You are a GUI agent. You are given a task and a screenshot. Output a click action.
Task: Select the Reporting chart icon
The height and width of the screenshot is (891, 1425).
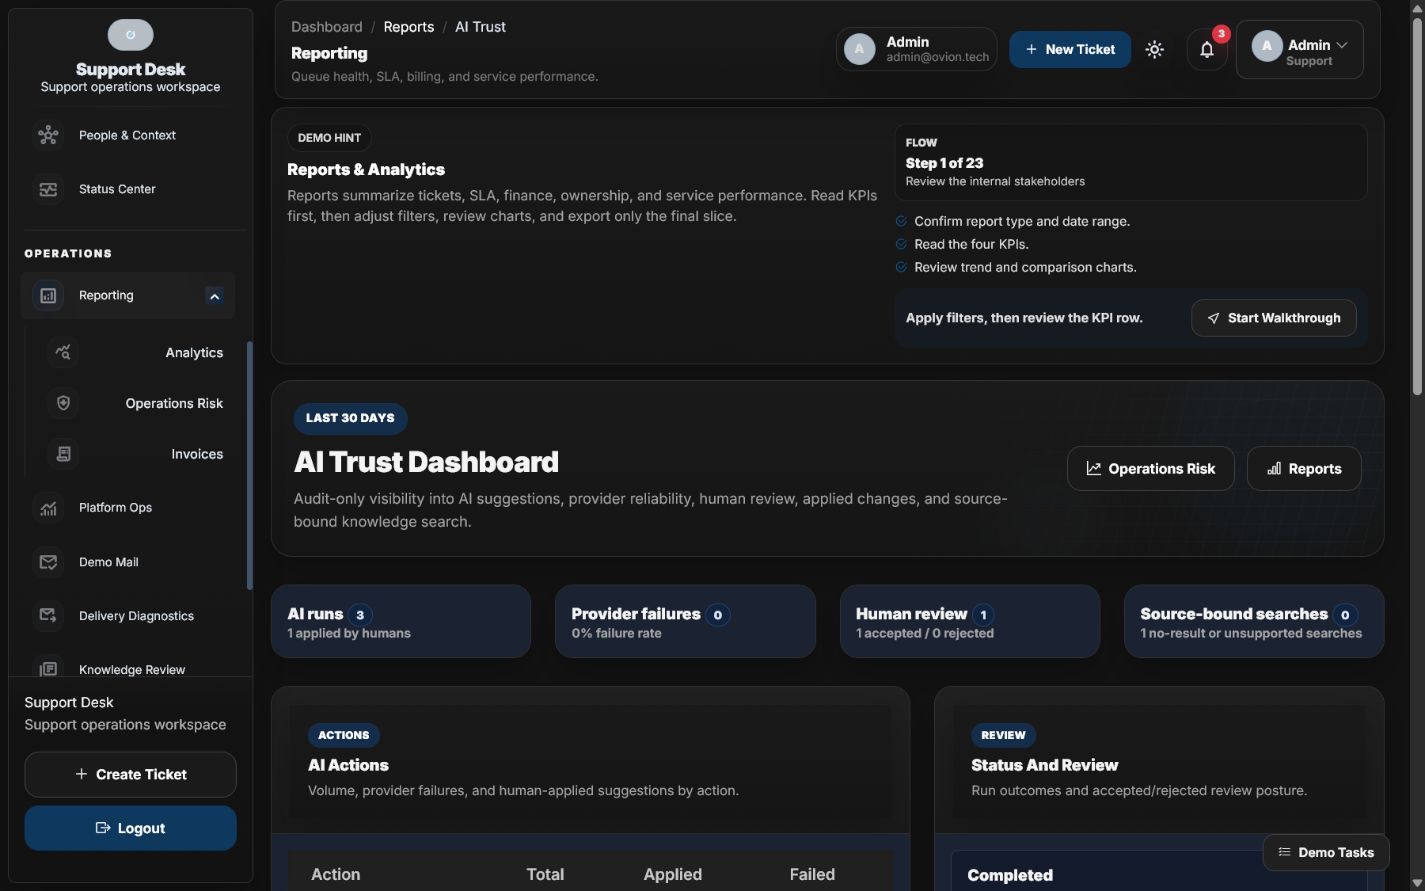(x=48, y=295)
